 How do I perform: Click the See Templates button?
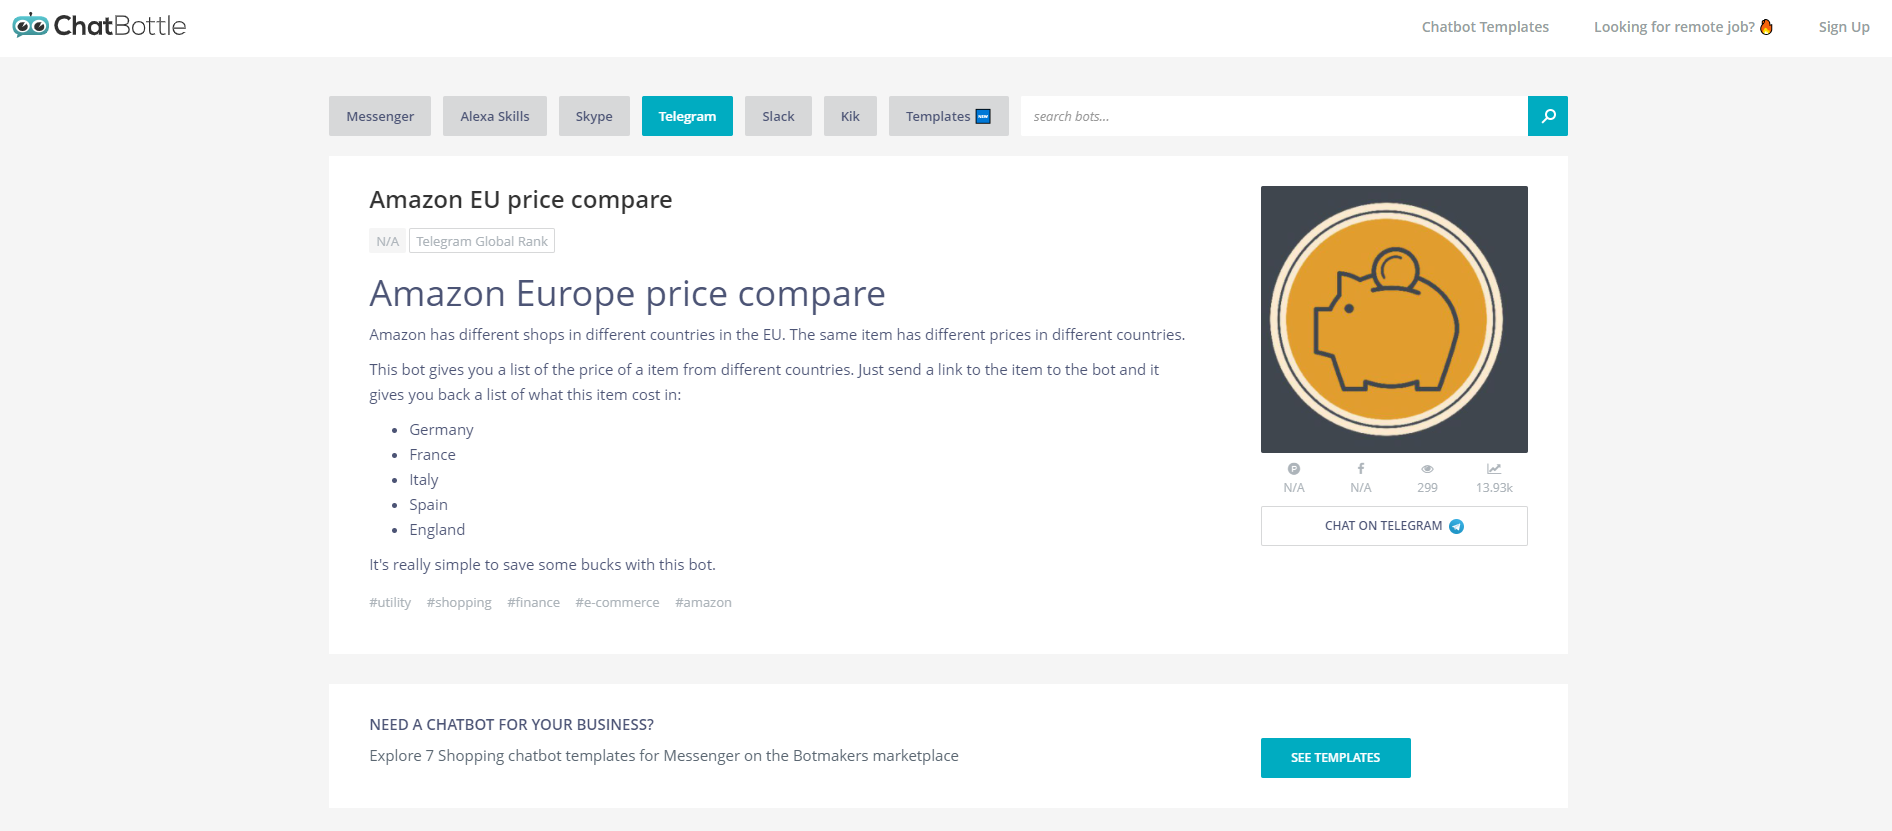coord(1335,758)
